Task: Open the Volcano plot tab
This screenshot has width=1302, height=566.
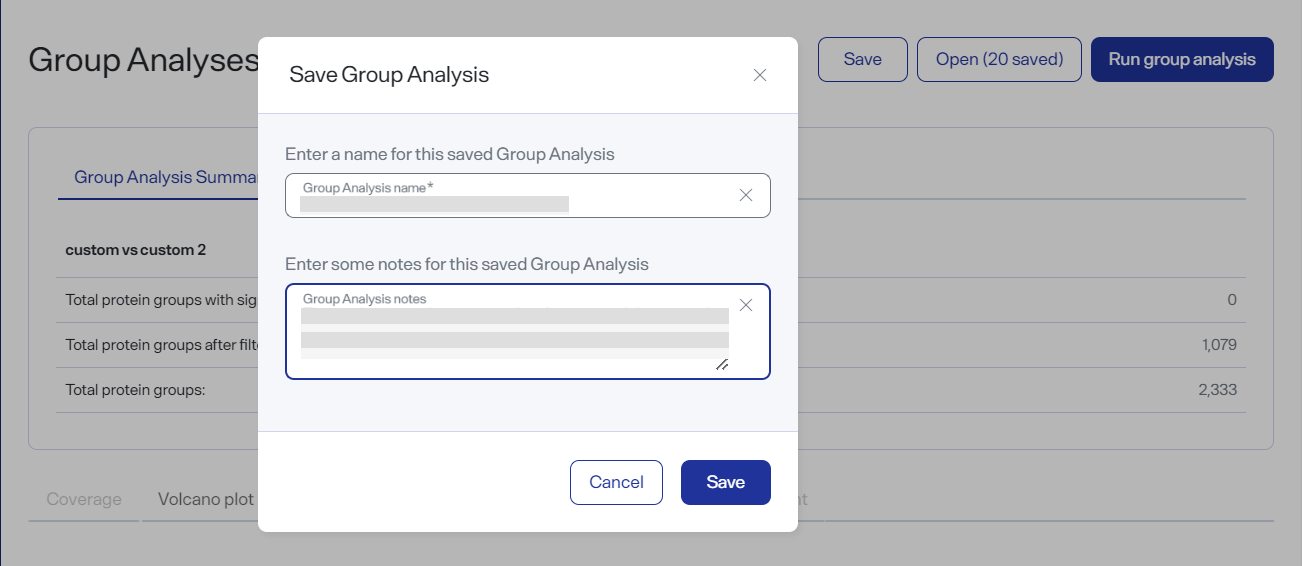Action: point(206,499)
